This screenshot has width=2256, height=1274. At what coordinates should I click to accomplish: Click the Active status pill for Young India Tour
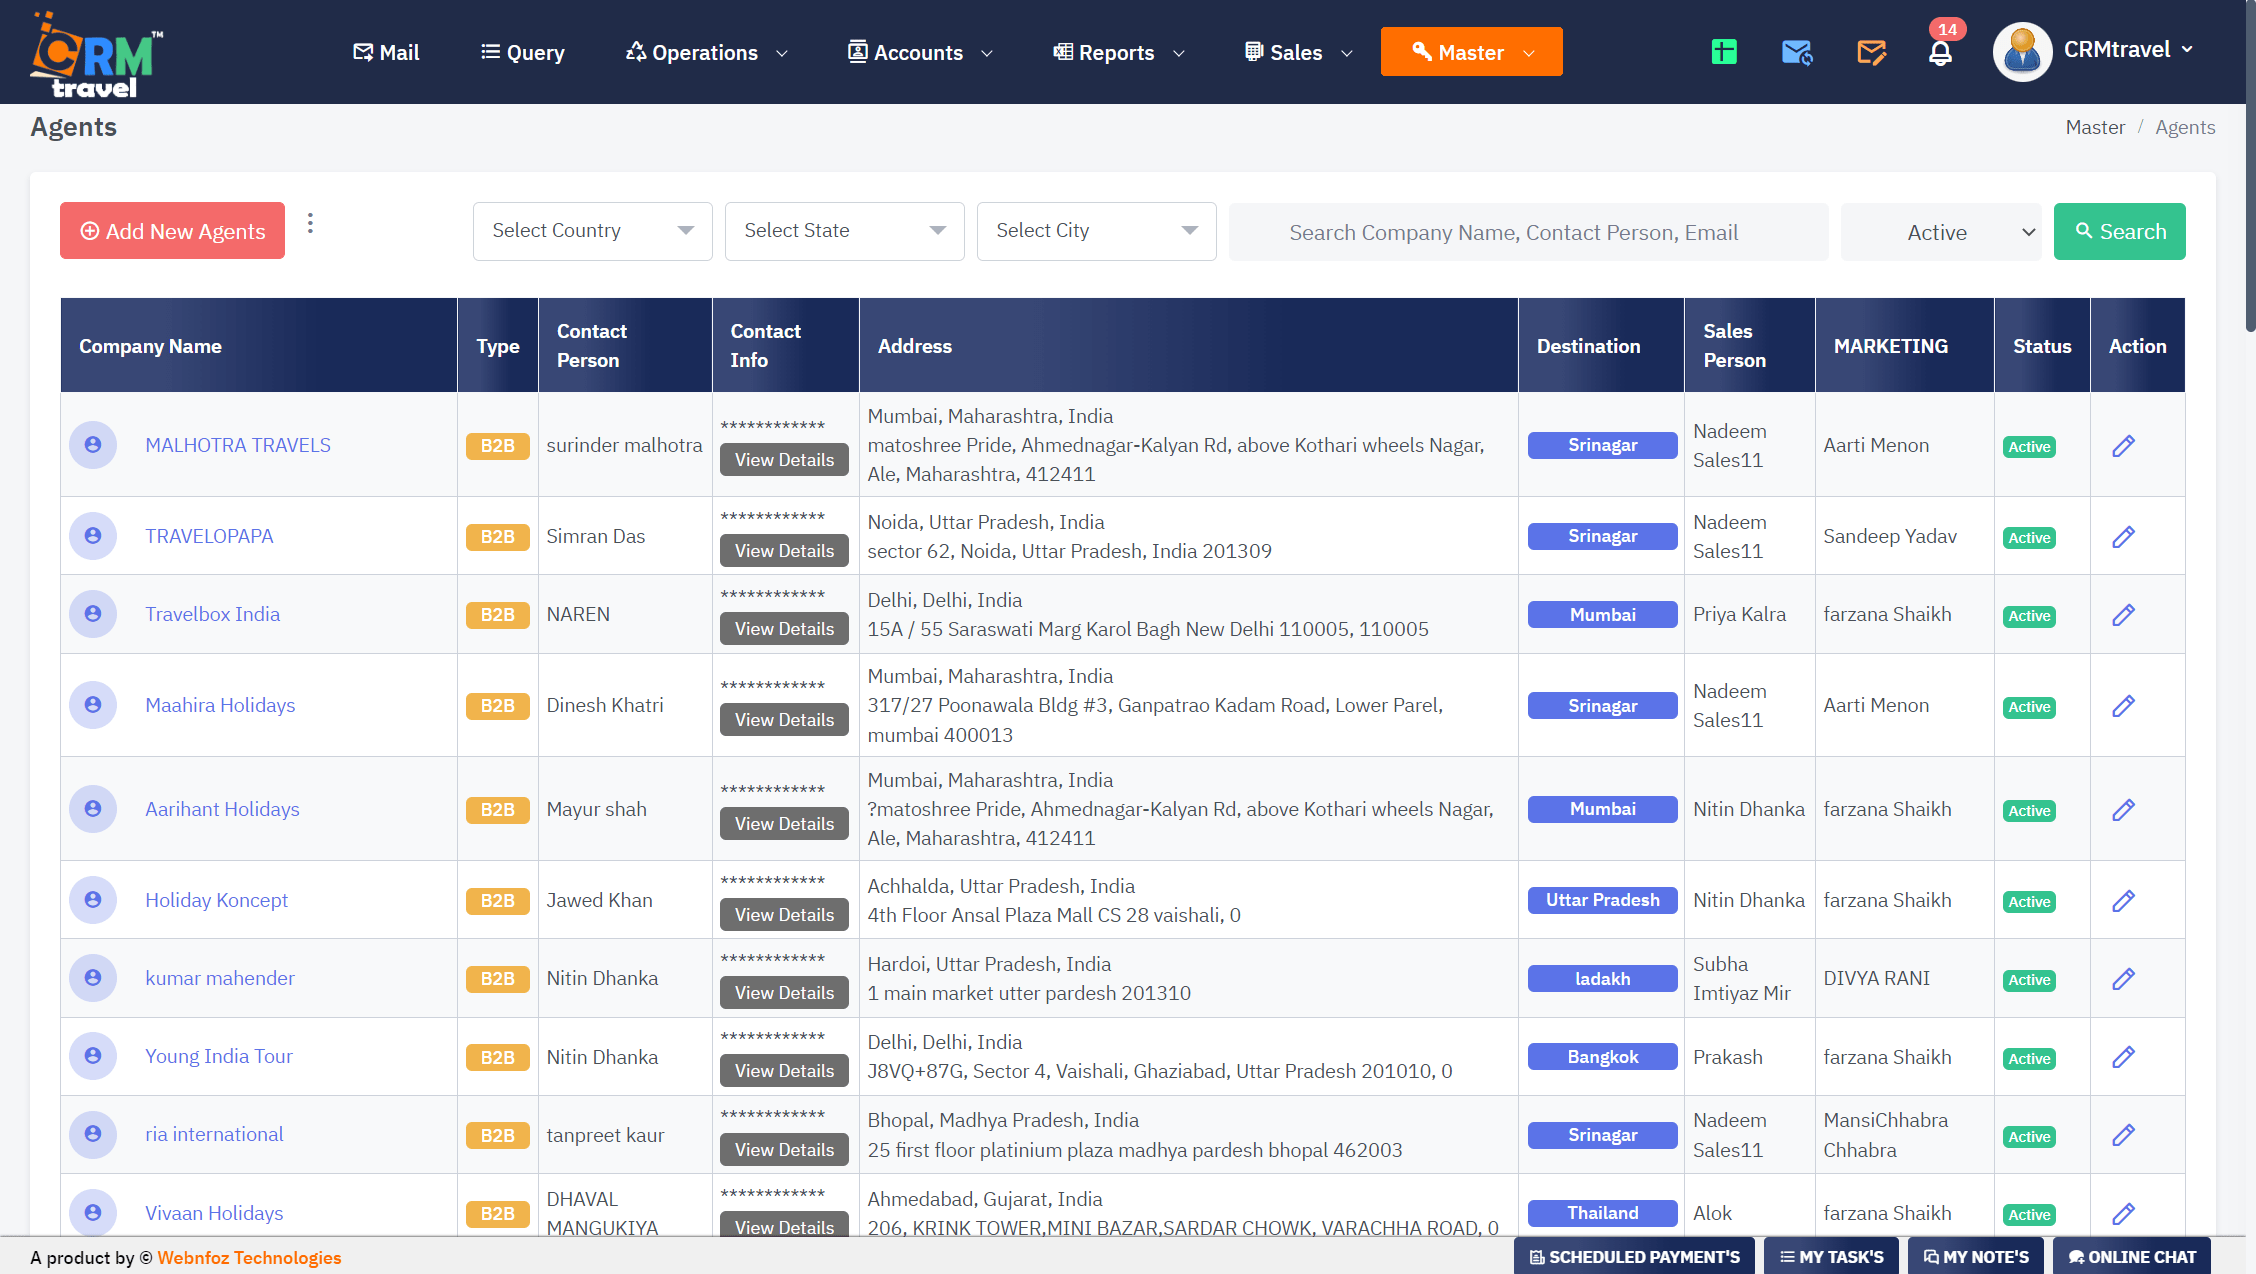[x=2029, y=1058]
